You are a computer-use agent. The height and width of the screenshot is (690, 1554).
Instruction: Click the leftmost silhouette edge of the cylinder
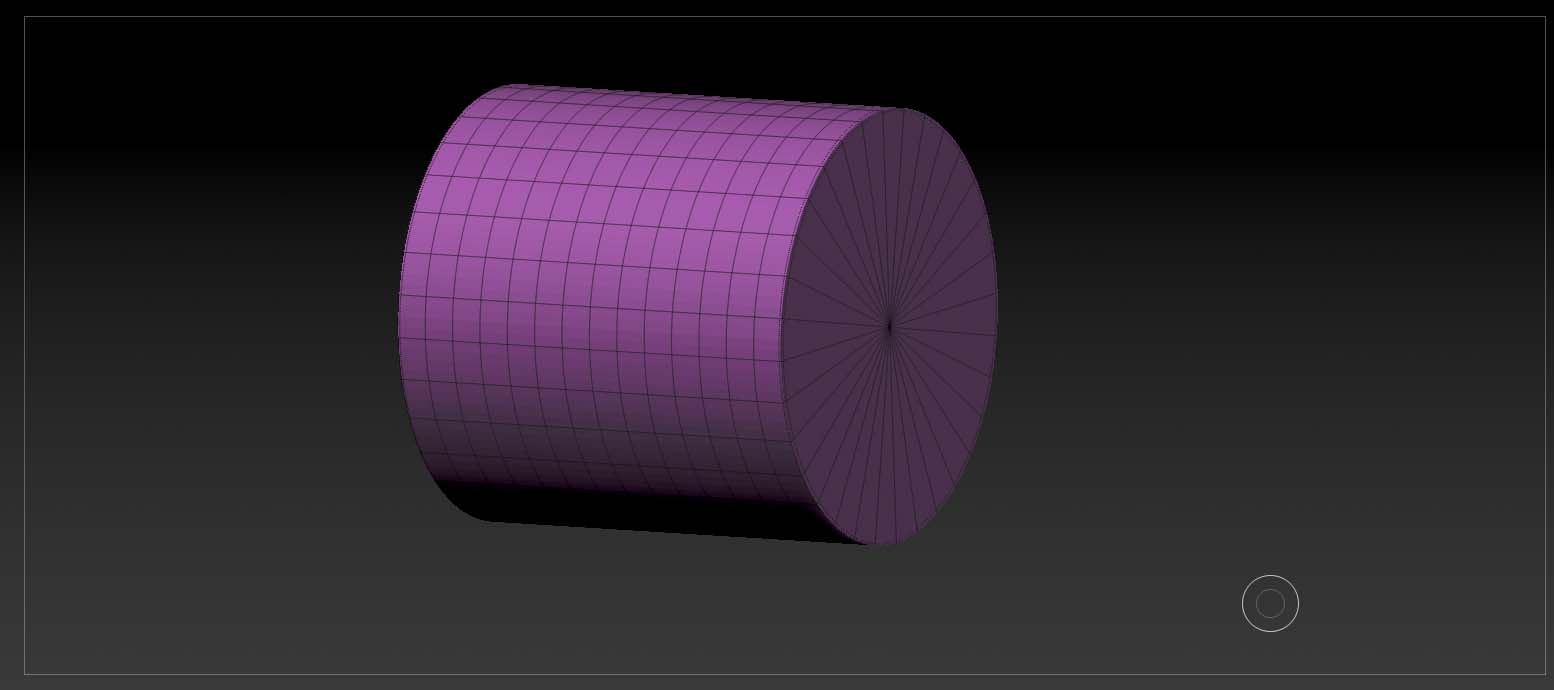pyautogui.click(x=400, y=320)
